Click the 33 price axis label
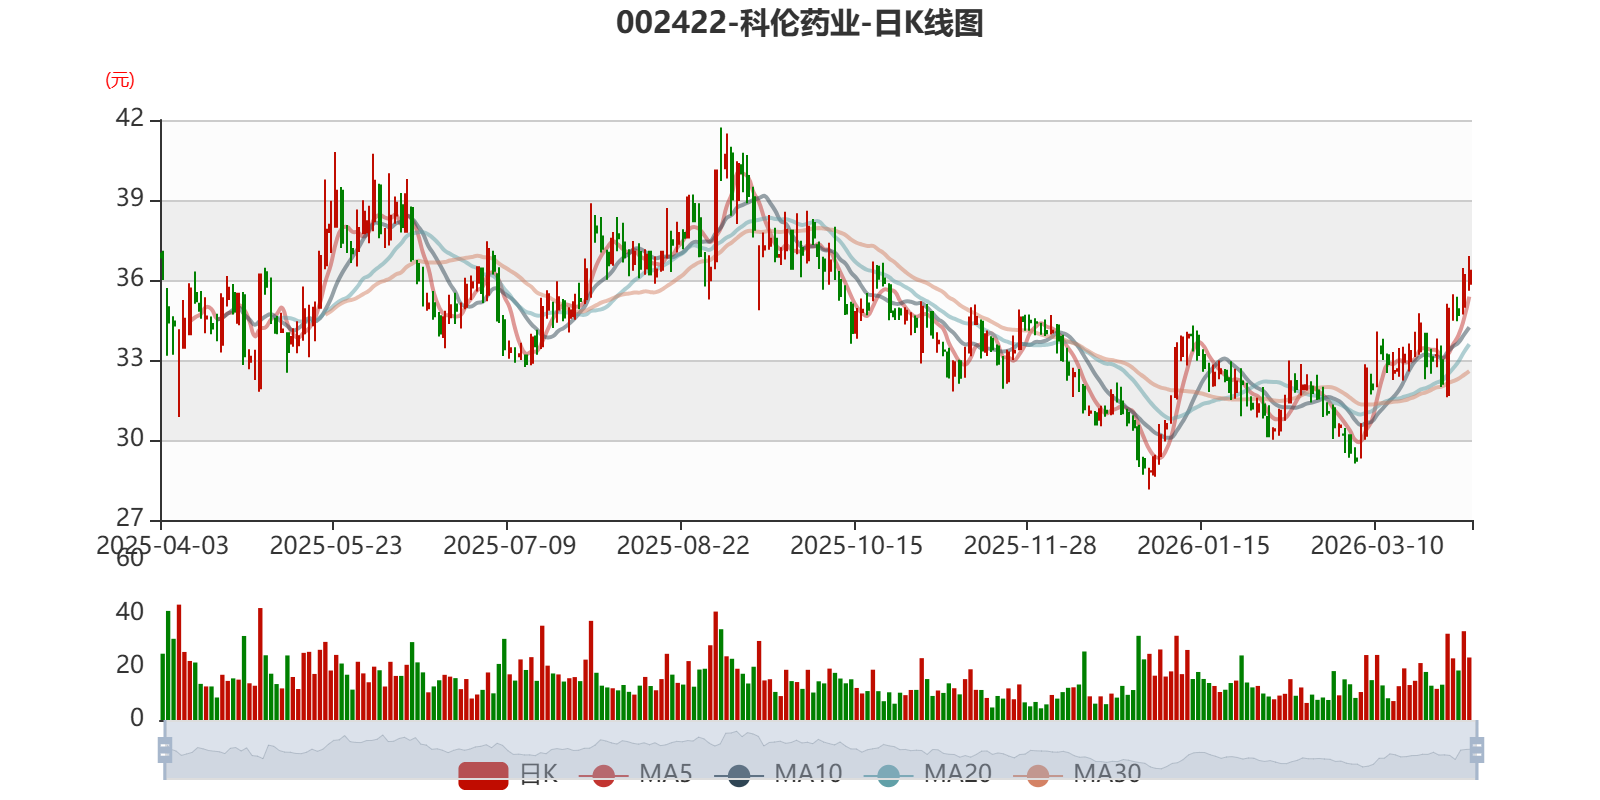1600x800 pixels. click(x=130, y=358)
